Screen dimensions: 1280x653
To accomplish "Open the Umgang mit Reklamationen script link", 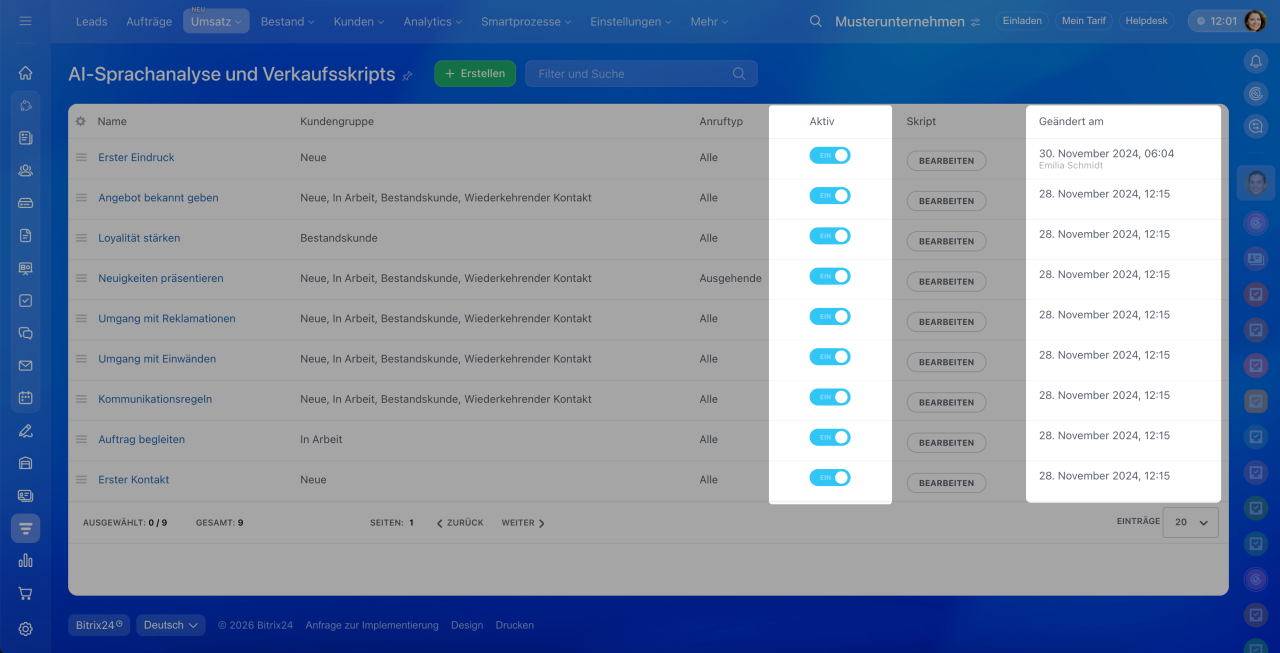I will click(167, 318).
